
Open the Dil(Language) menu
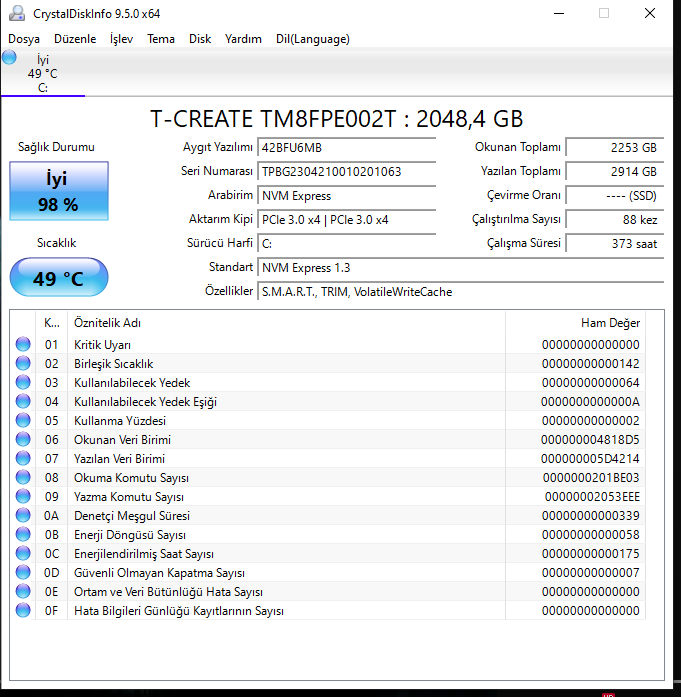[312, 39]
